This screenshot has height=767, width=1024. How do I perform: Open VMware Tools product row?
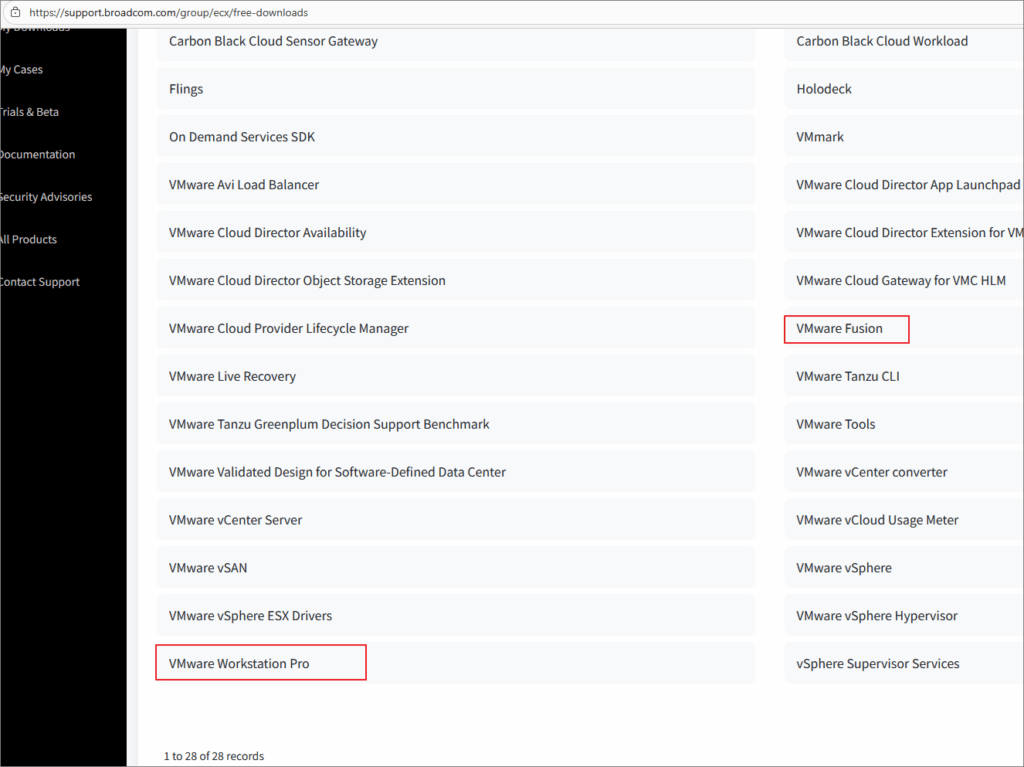[x=835, y=424]
